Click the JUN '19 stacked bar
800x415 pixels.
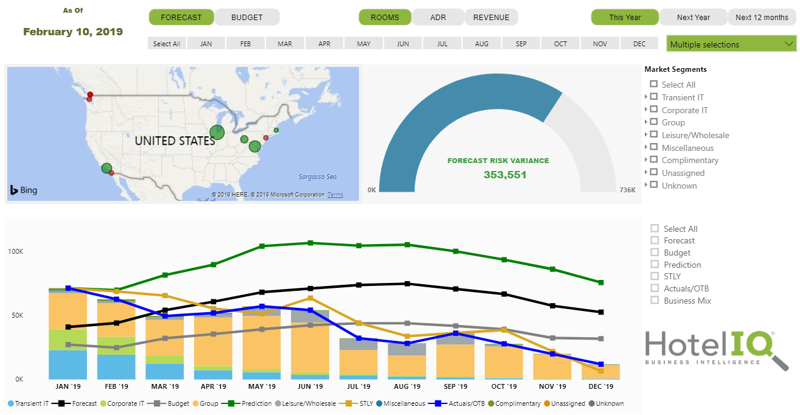(x=310, y=344)
